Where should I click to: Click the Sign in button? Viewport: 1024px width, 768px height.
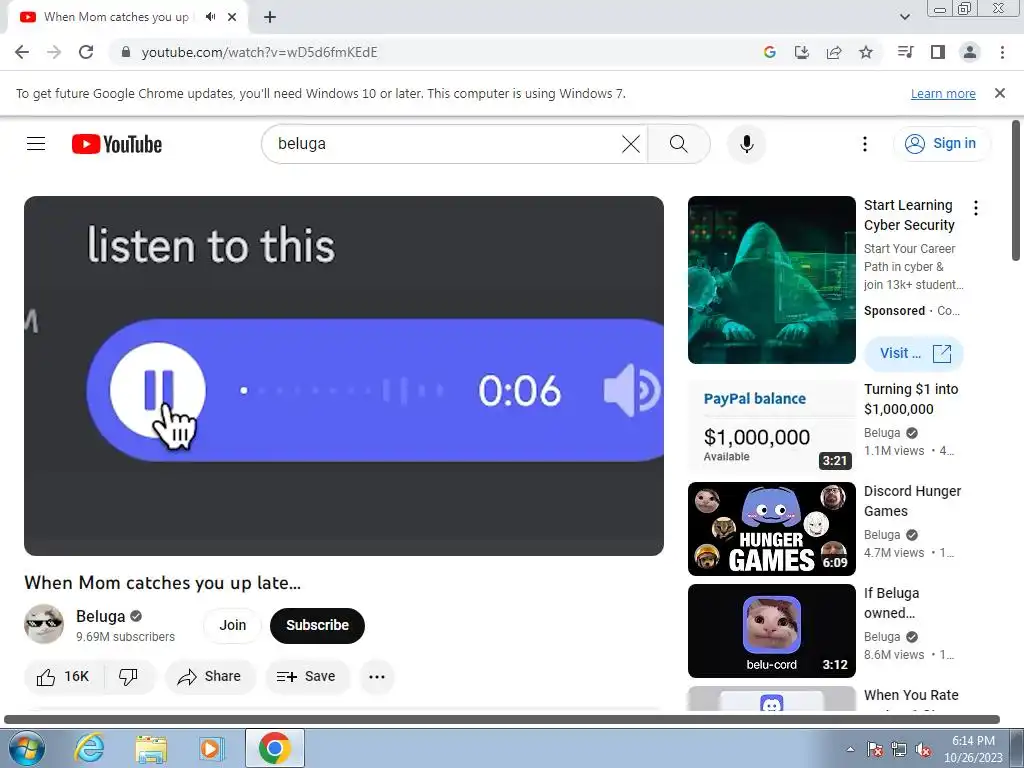tap(942, 144)
